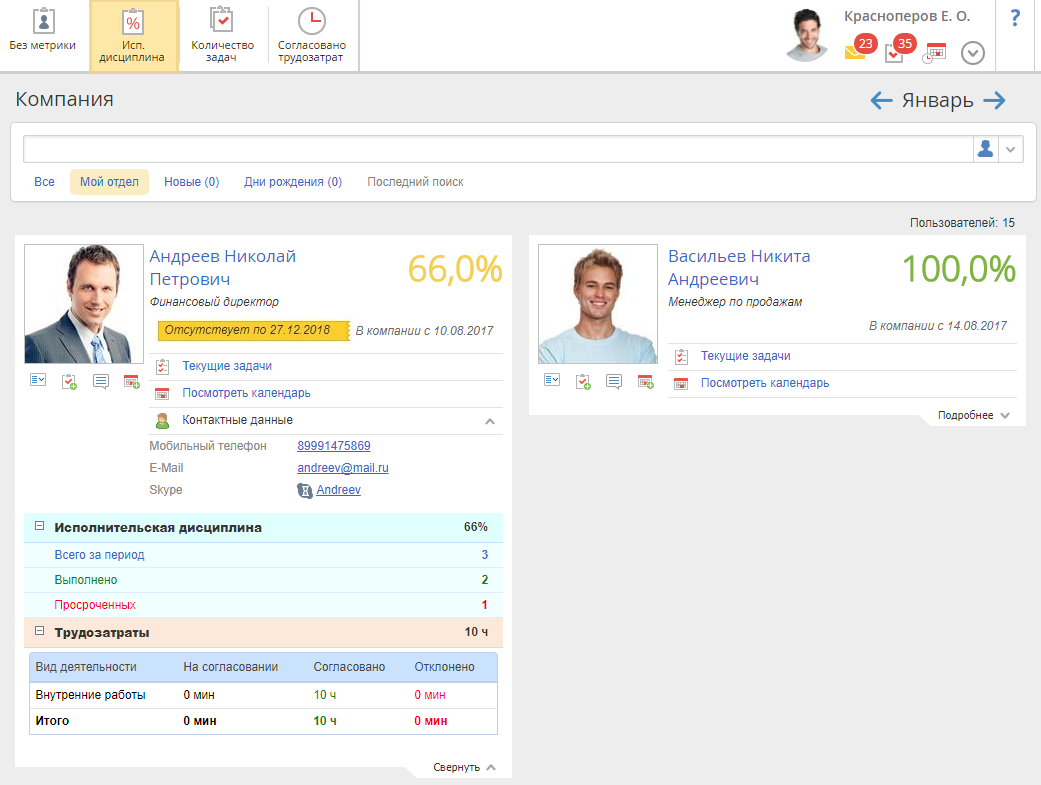Open Андреев's 'Текущие задачи' link

(227, 366)
